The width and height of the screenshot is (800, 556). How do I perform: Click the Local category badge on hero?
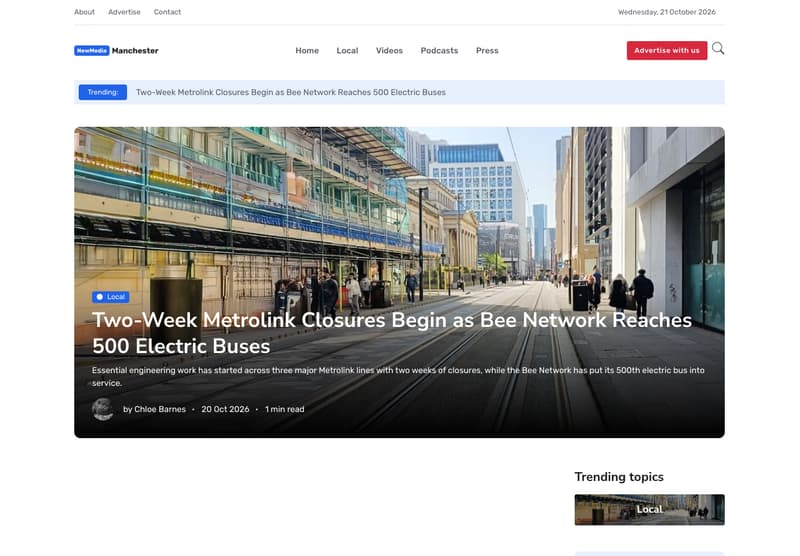coord(111,297)
